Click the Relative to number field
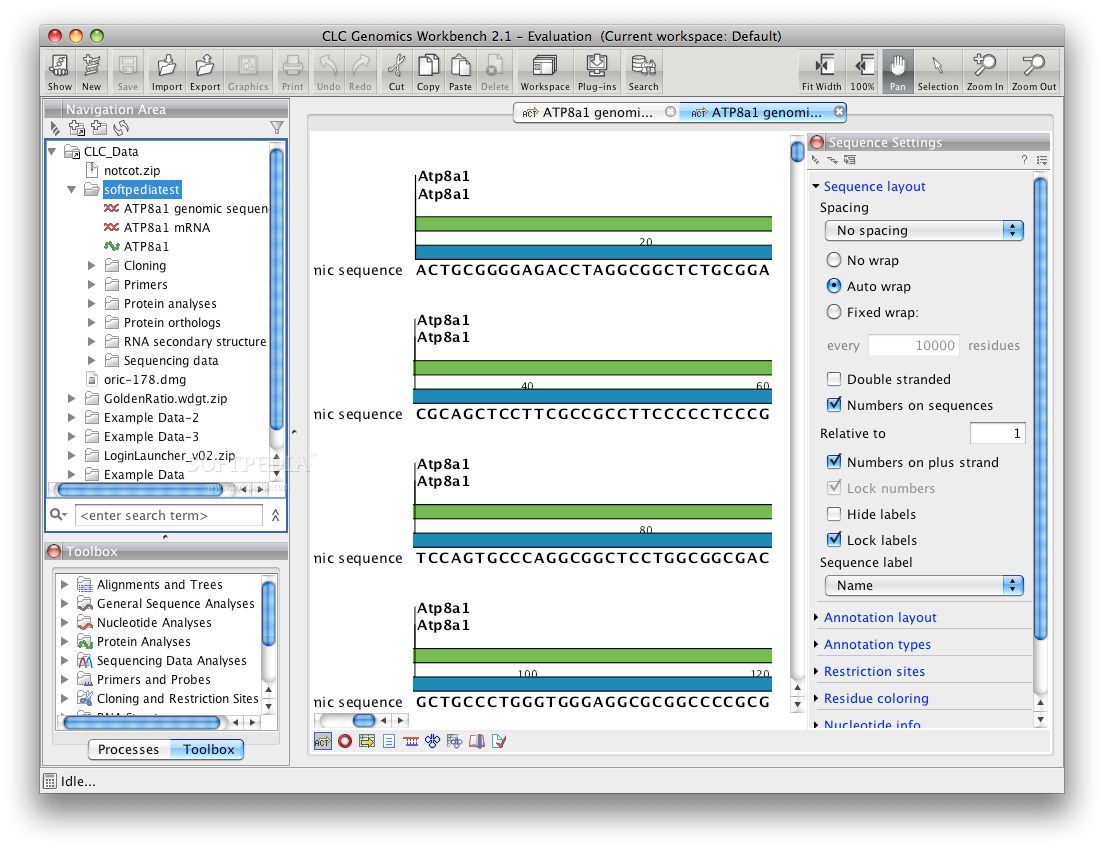Screen dimensions: 1104x848 pyautogui.click(x=997, y=434)
